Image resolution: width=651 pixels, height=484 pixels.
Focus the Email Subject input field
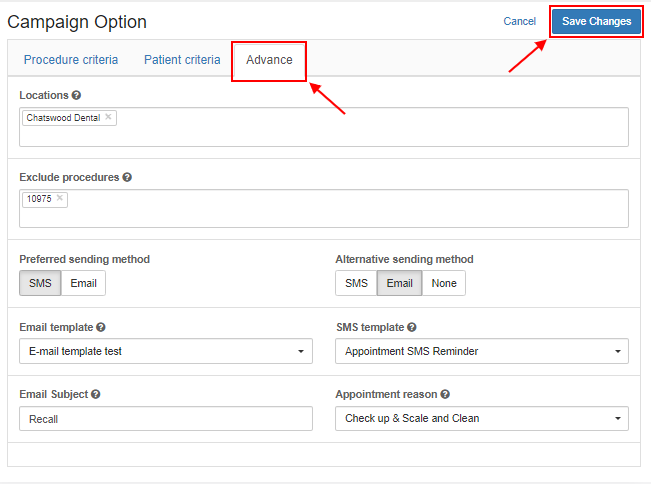point(166,419)
